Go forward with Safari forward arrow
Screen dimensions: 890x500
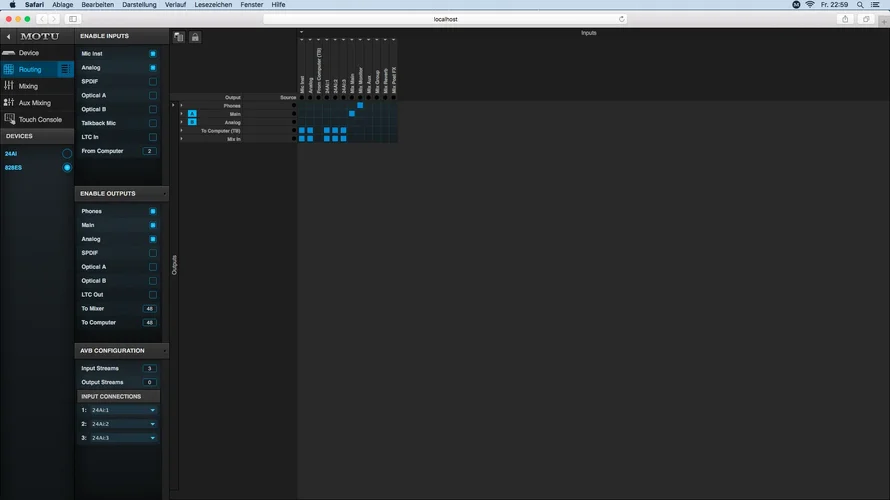54,19
